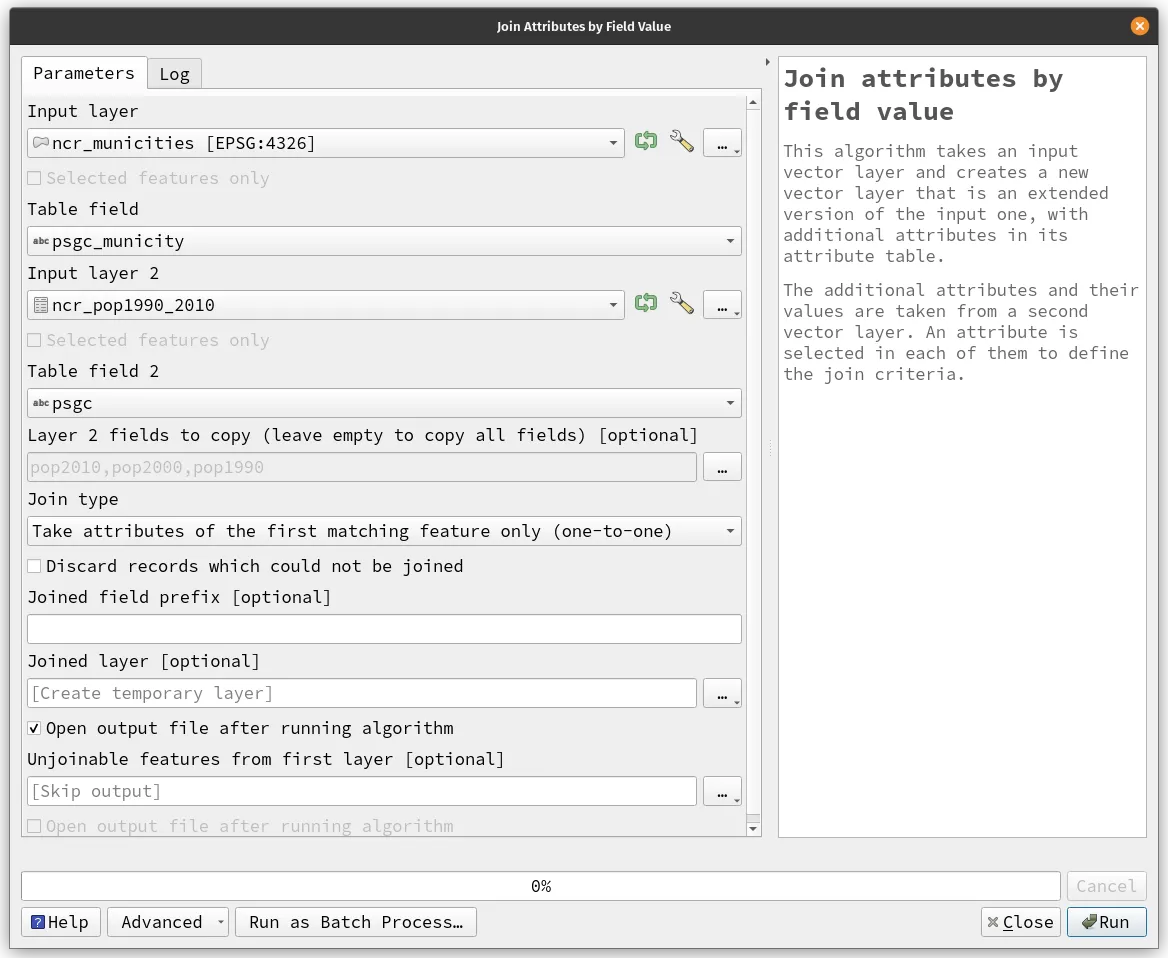Run the join algorithm

click(x=1106, y=922)
